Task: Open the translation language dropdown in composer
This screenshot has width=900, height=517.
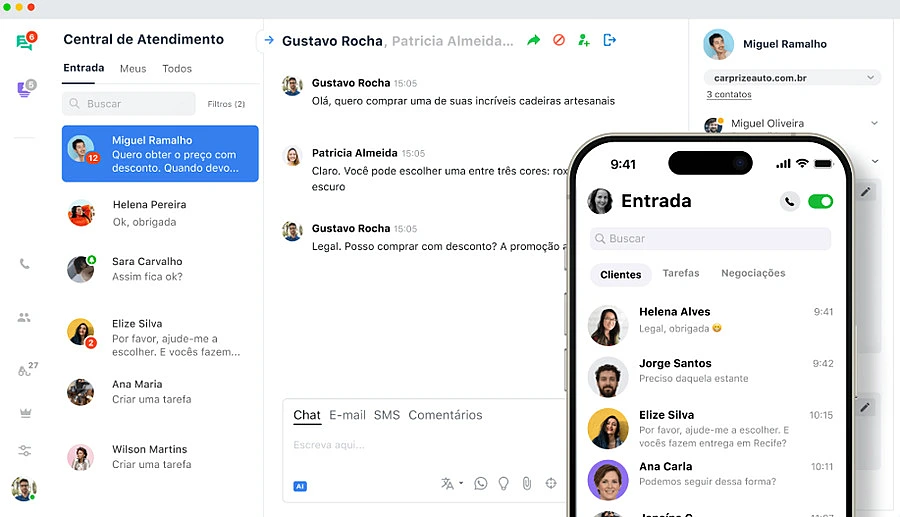Action: [x=451, y=483]
